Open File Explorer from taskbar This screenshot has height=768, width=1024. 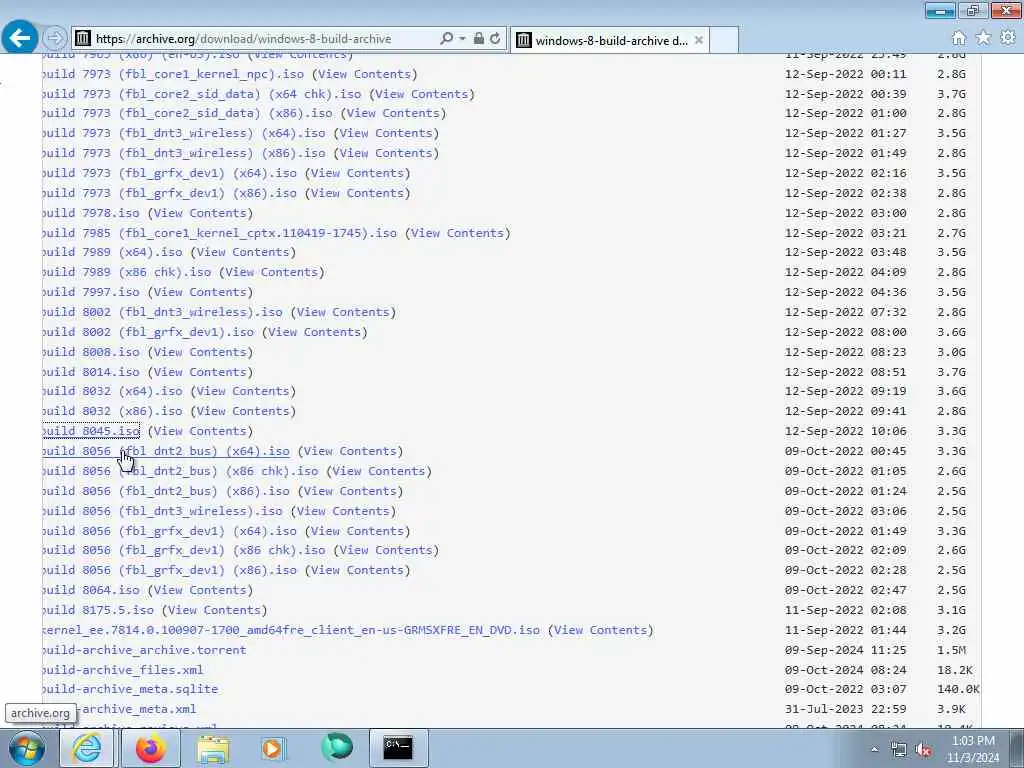click(213, 748)
